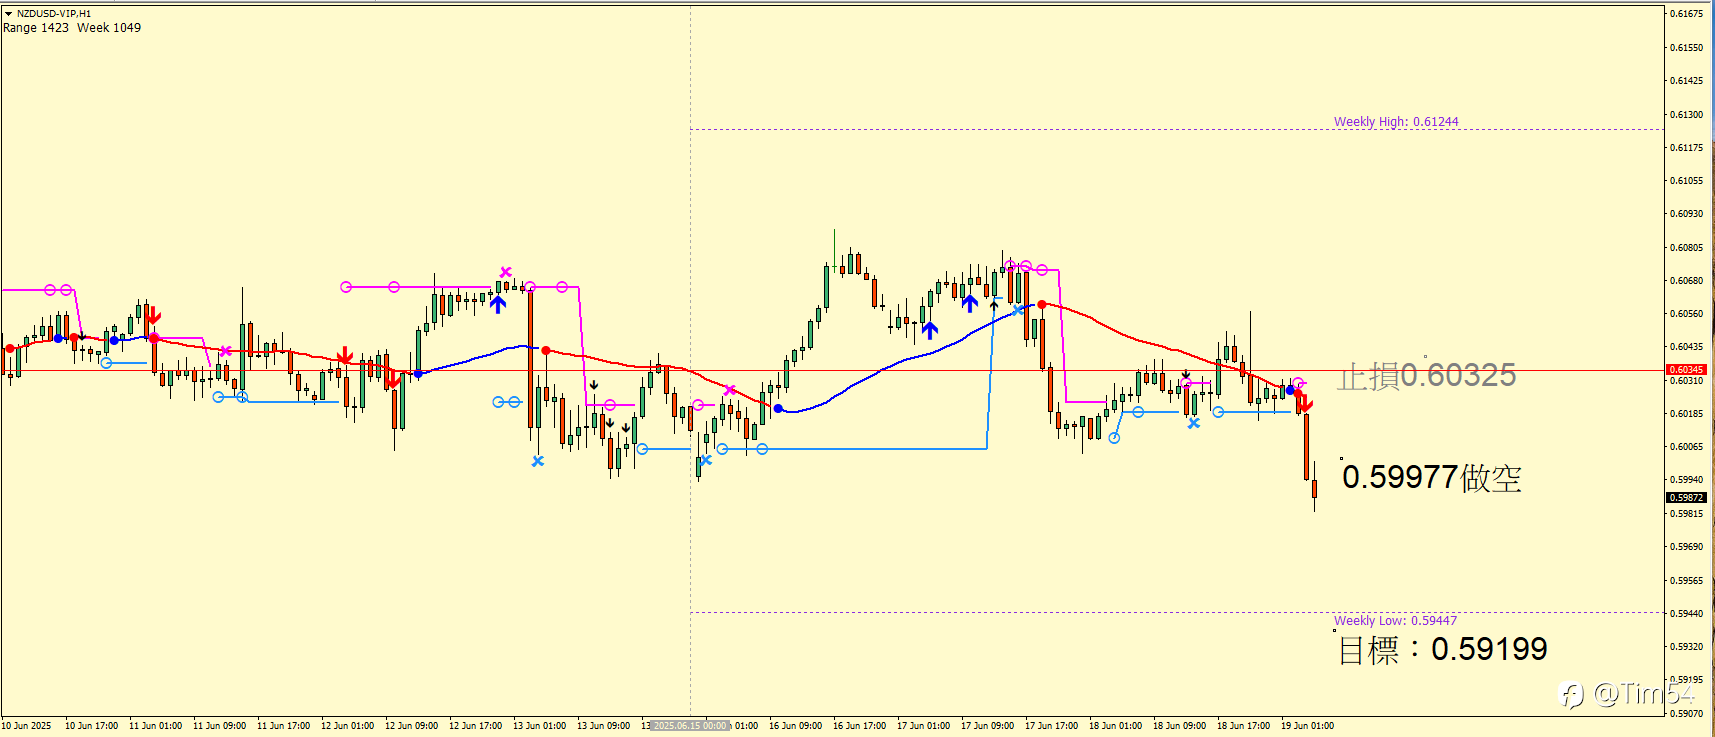Click price scale value 0.59440
1715x737 pixels.
click(1687, 614)
